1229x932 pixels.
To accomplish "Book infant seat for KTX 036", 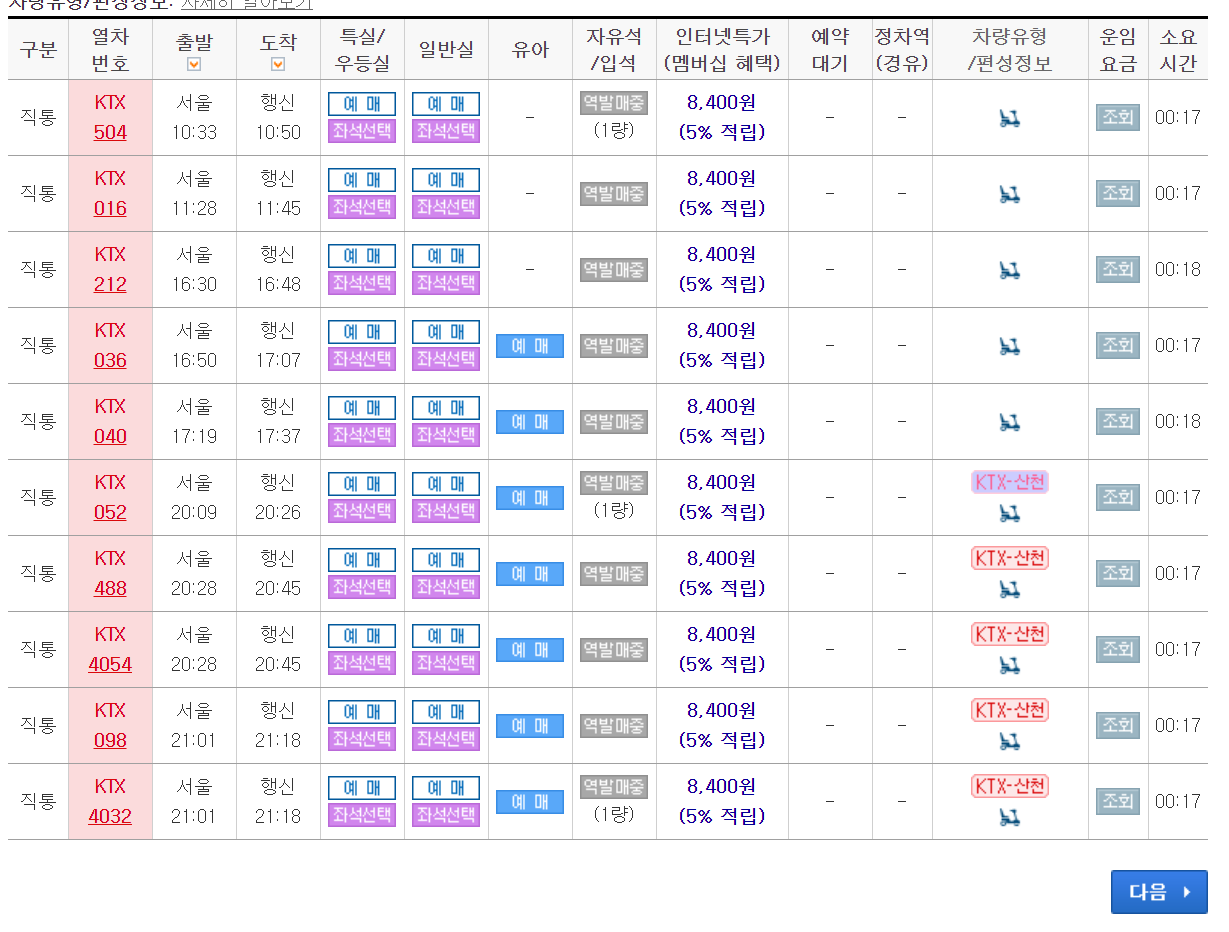I will [x=530, y=346].
